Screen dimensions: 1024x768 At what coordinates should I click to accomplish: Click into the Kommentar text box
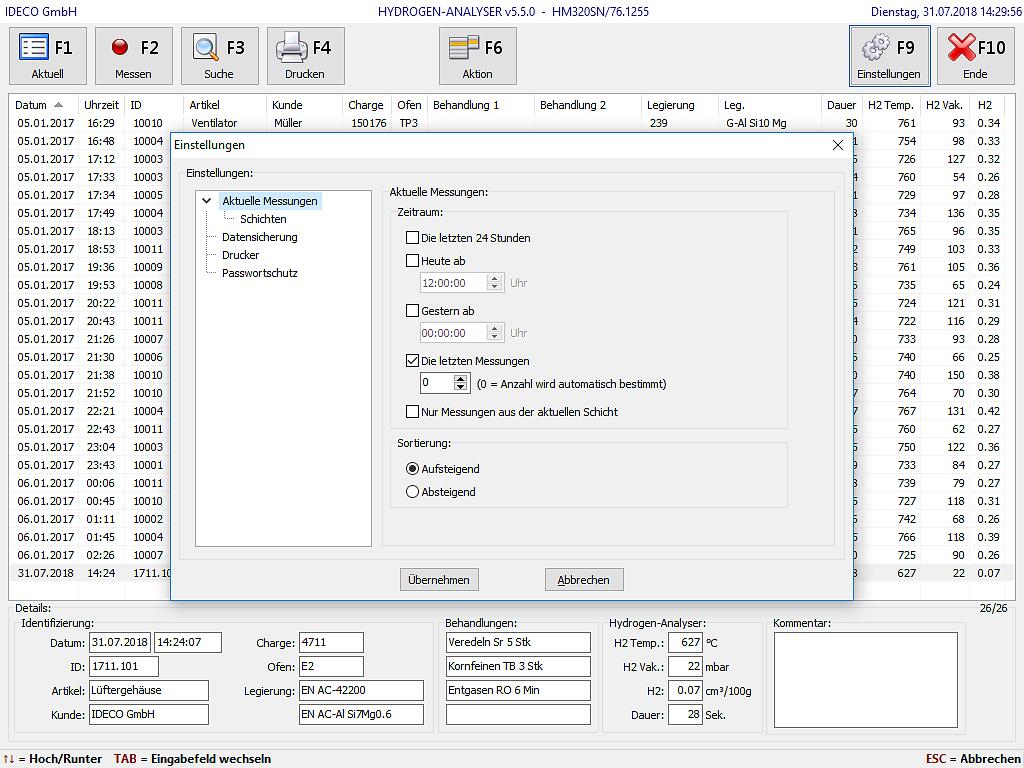865,679
